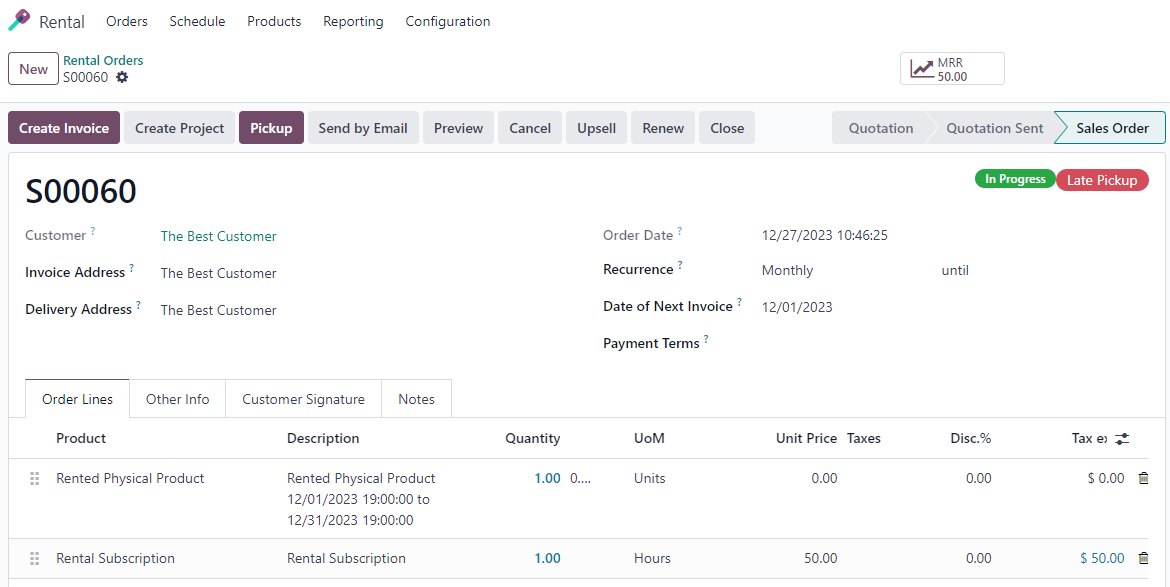Open the MRR chart stat button

pyautogui.click(x=952, y=69)
